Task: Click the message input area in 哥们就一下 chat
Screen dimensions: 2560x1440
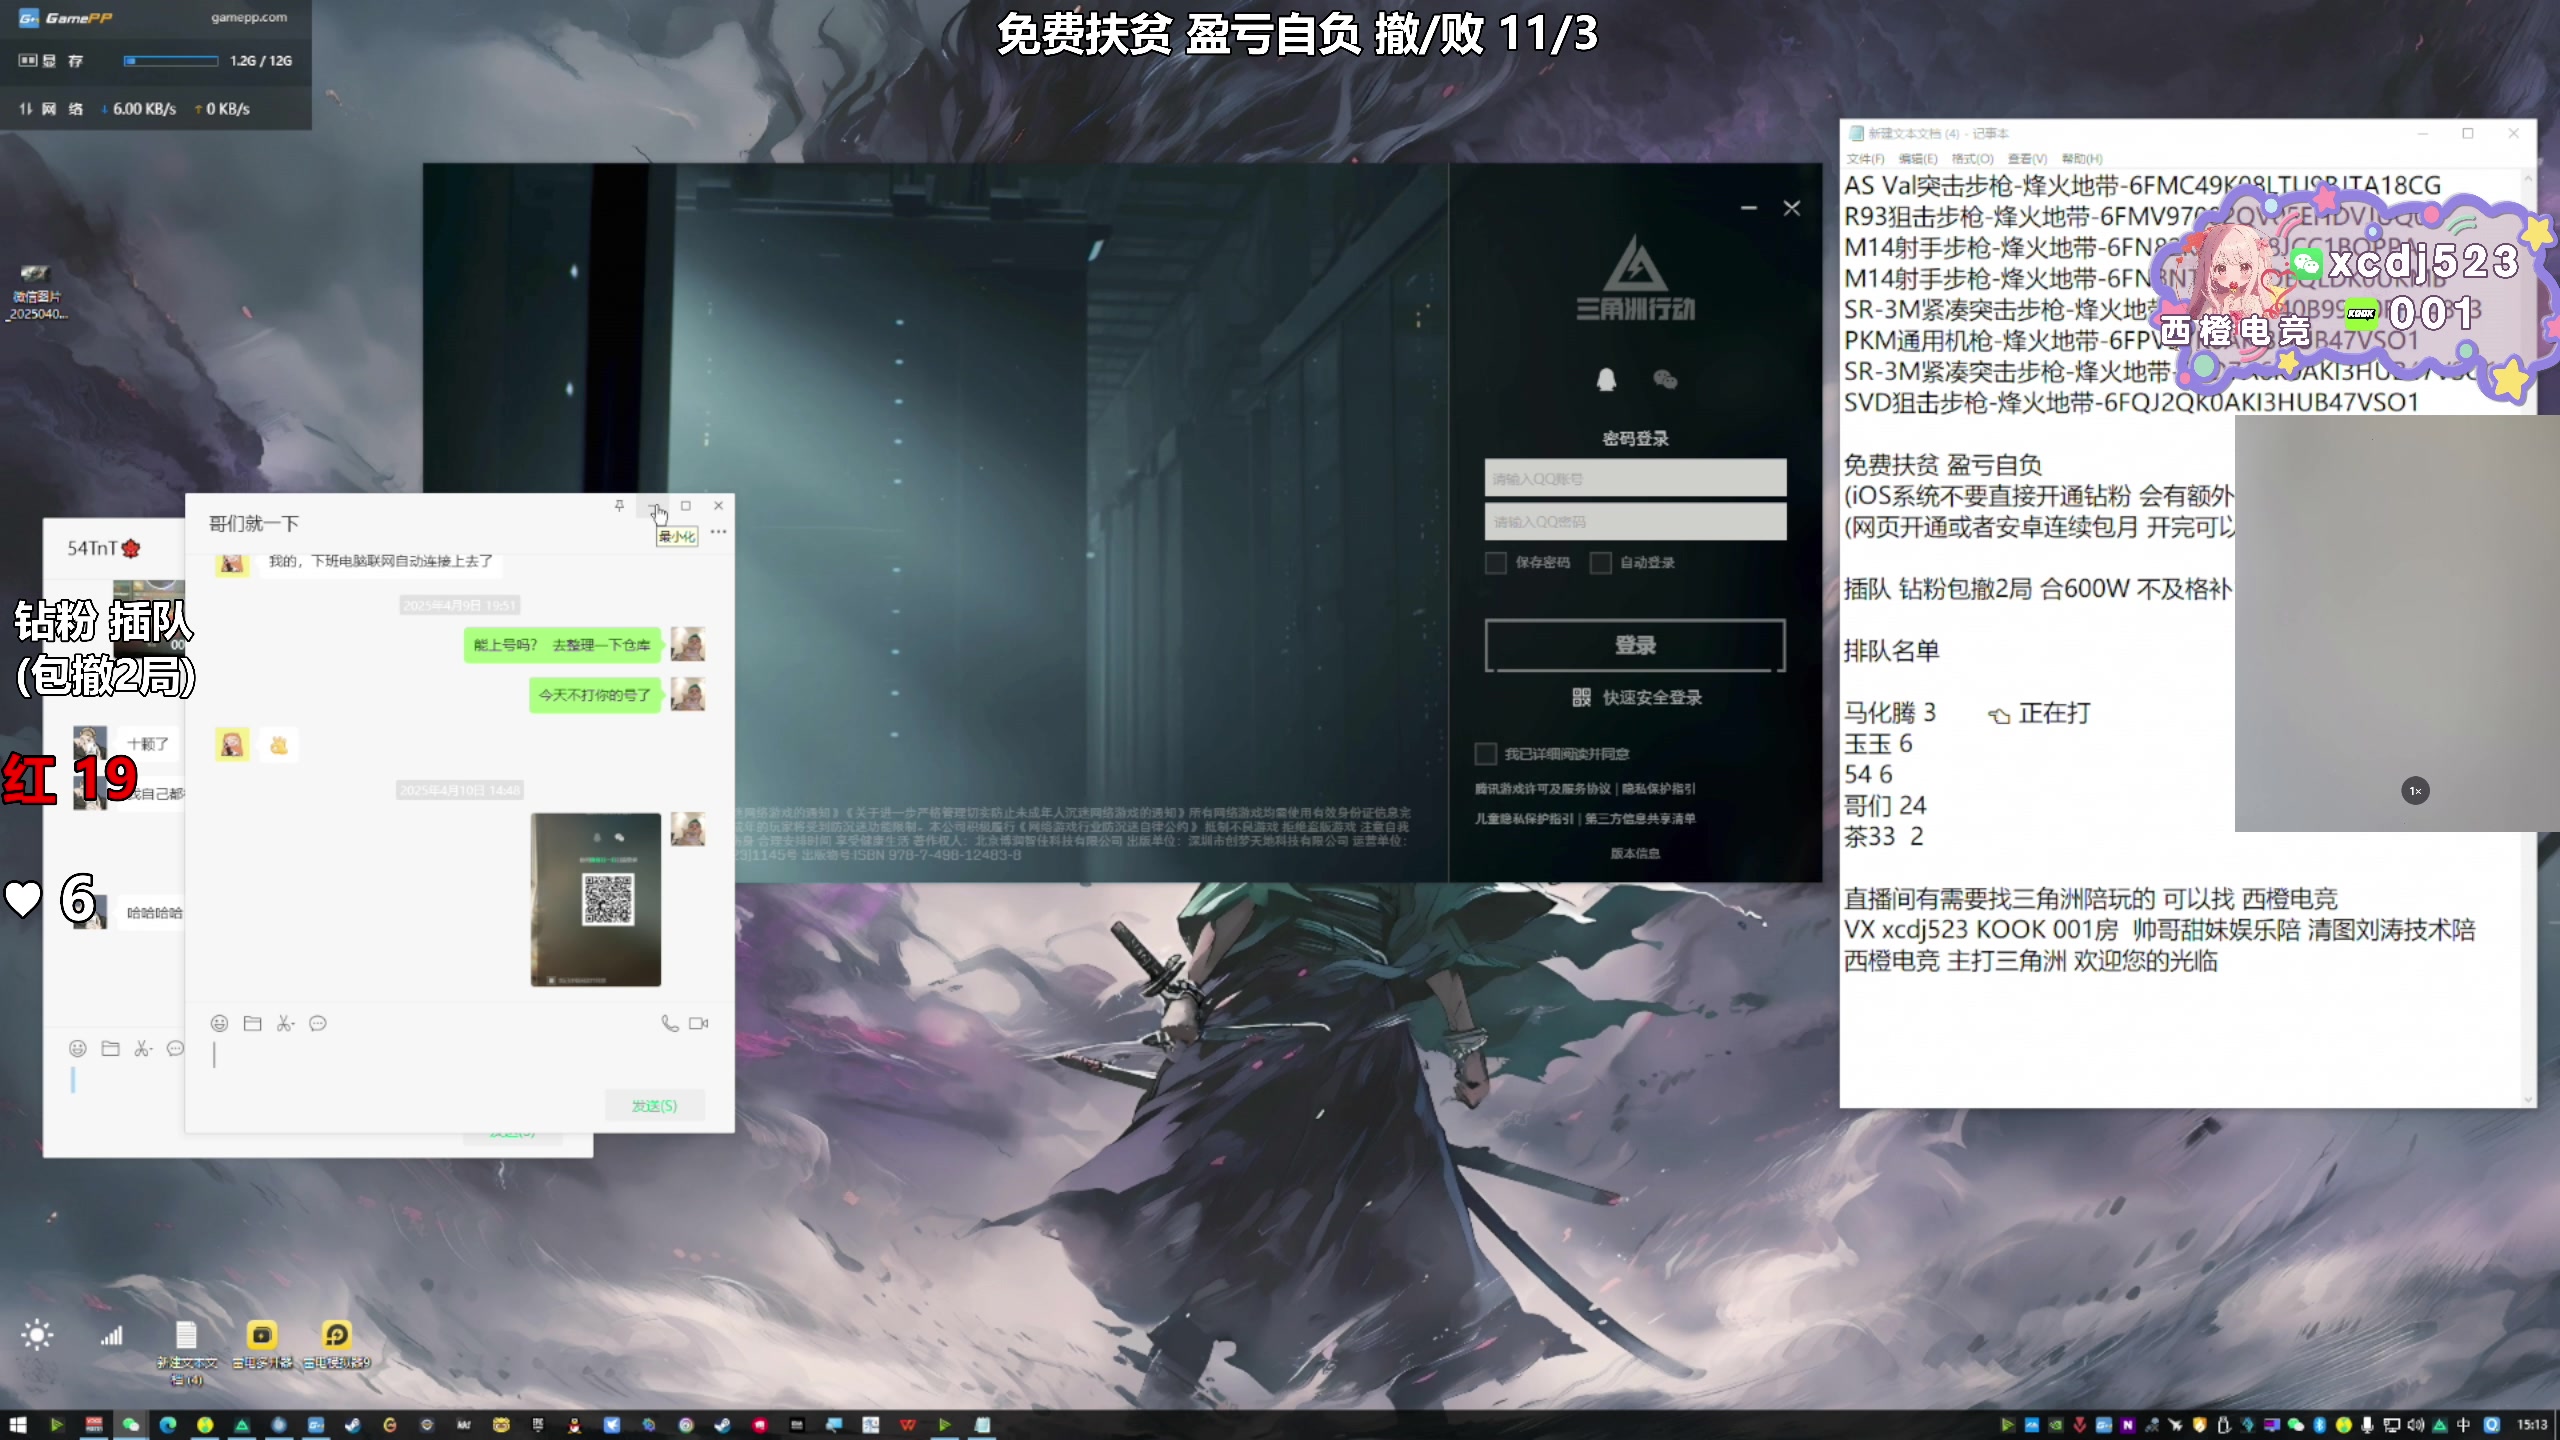Action: click(x=460, y=1060)
